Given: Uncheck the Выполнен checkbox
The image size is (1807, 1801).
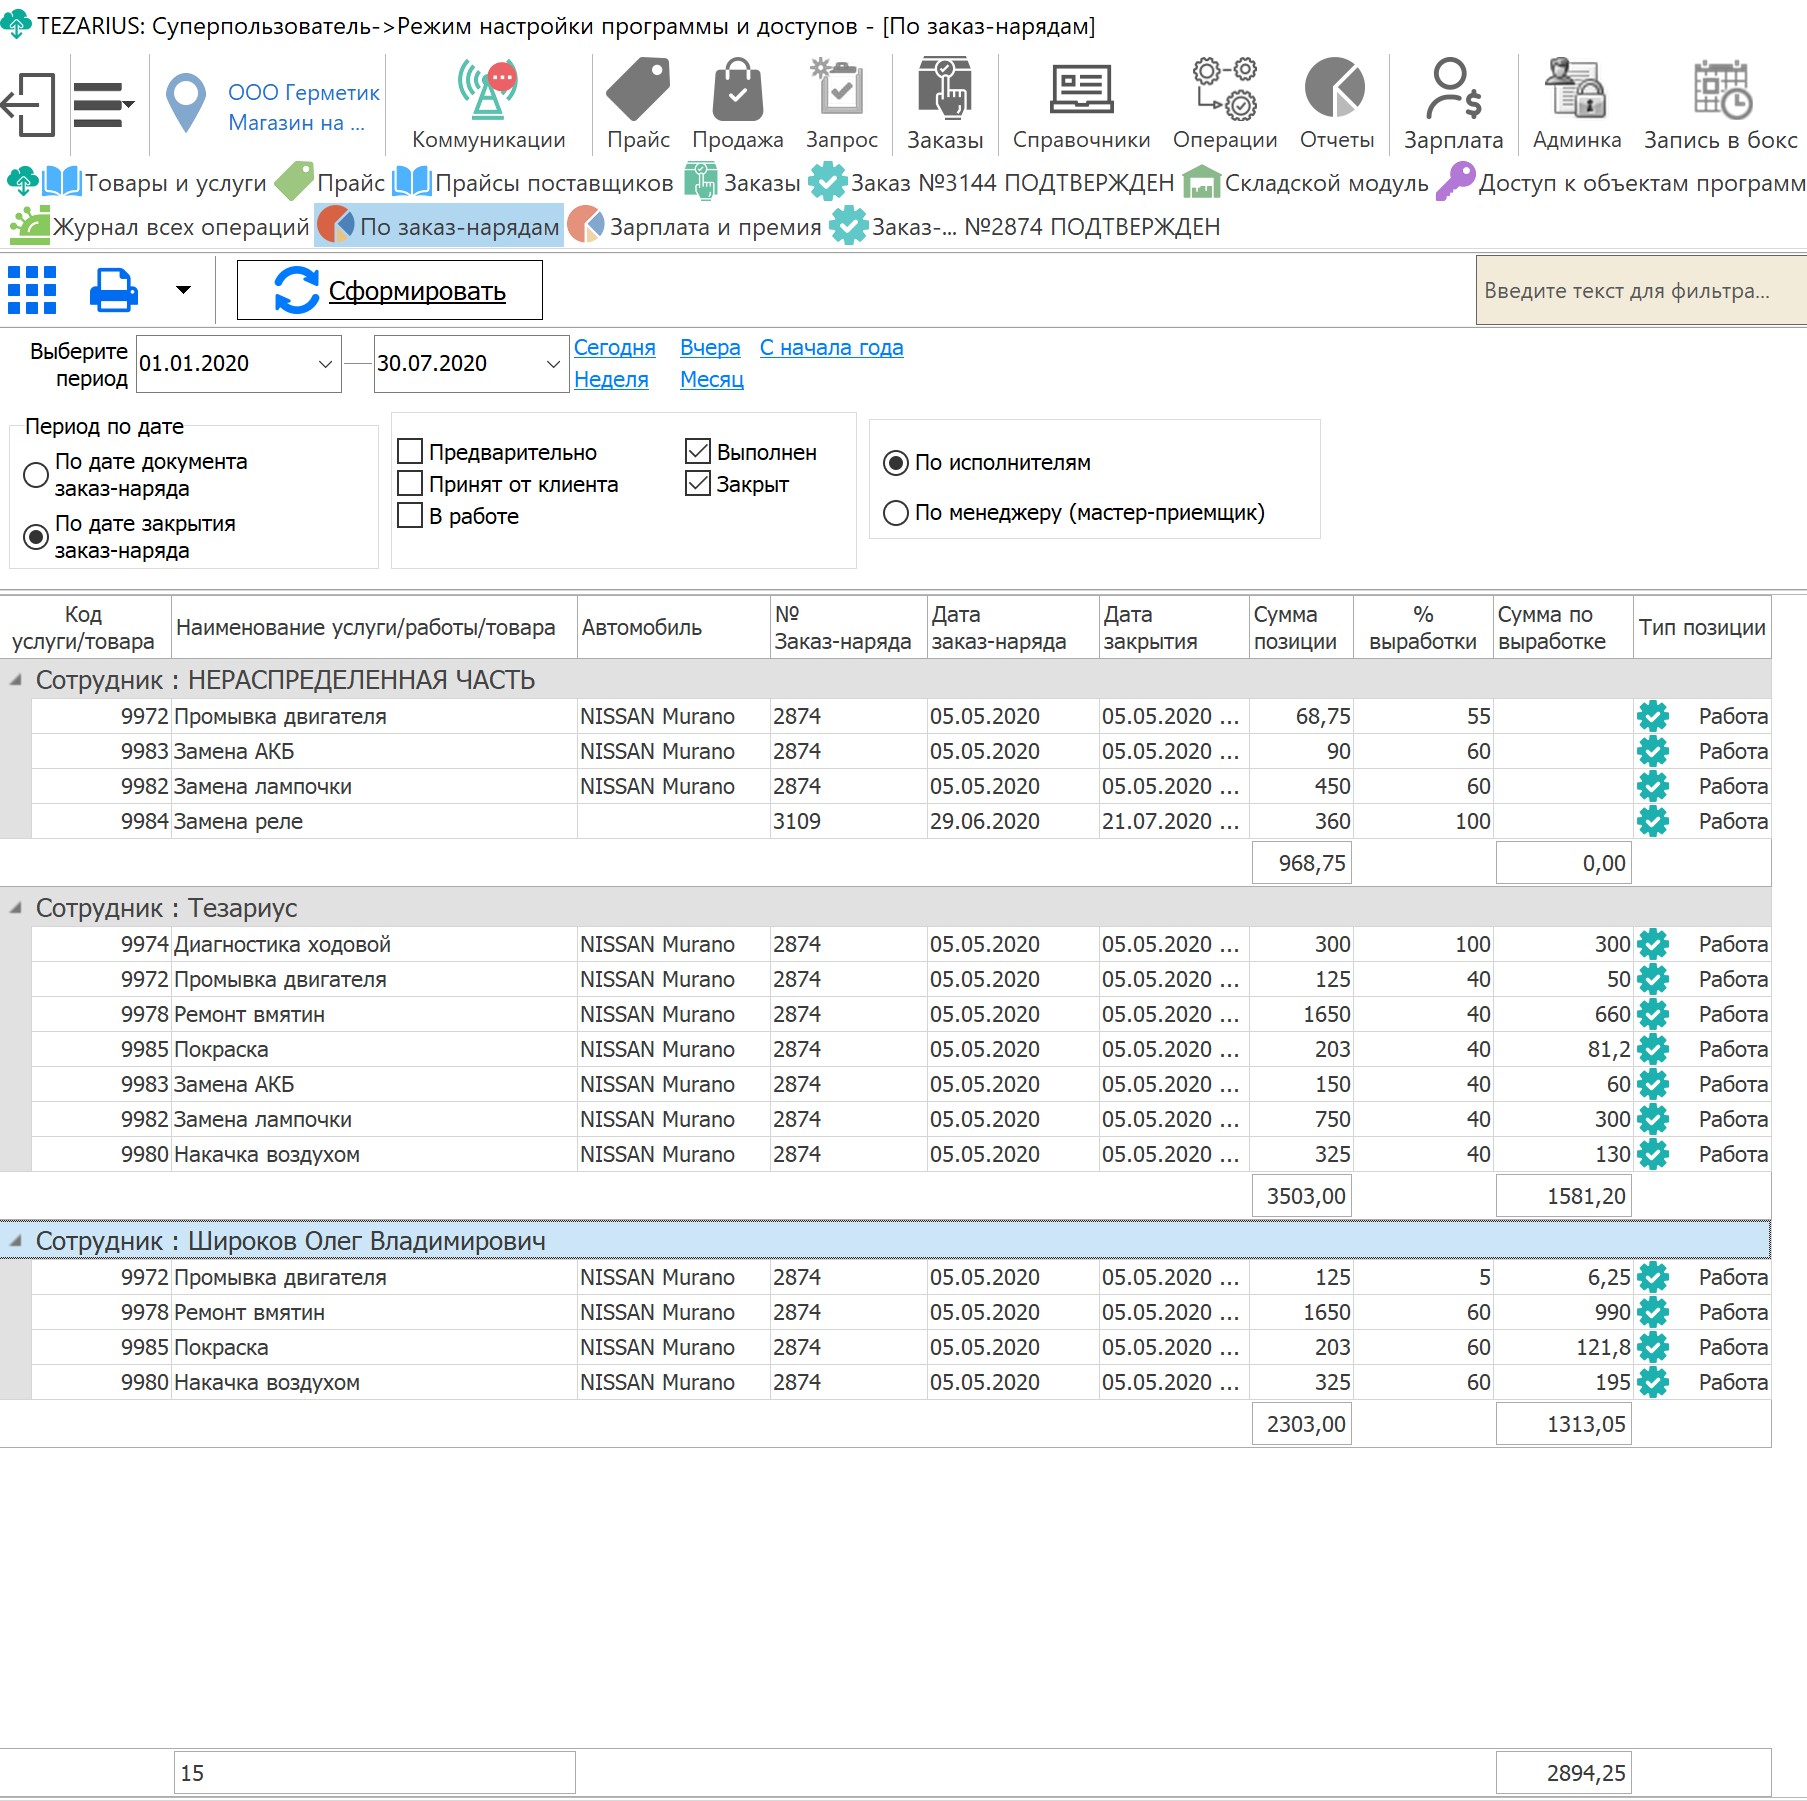Looking at the screenshot, I should (698, 452).
